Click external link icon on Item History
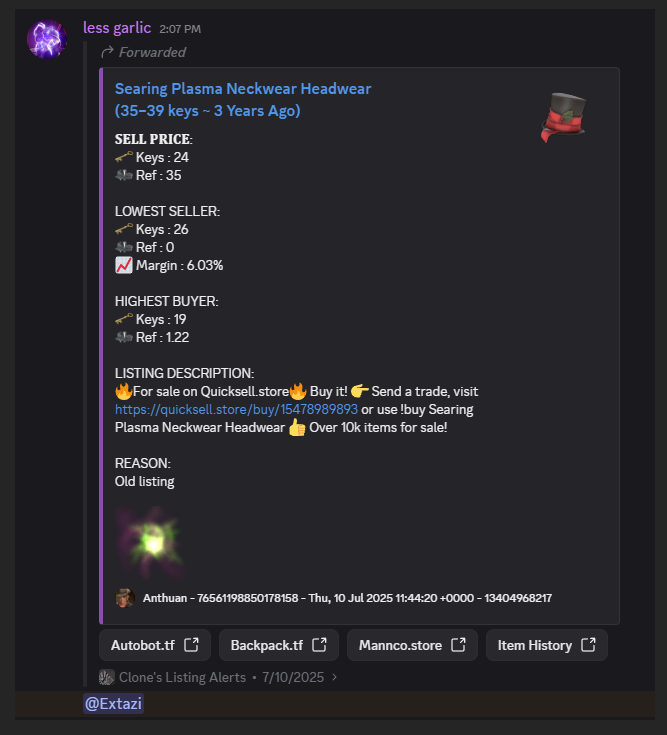 click(x=588, y=645)
